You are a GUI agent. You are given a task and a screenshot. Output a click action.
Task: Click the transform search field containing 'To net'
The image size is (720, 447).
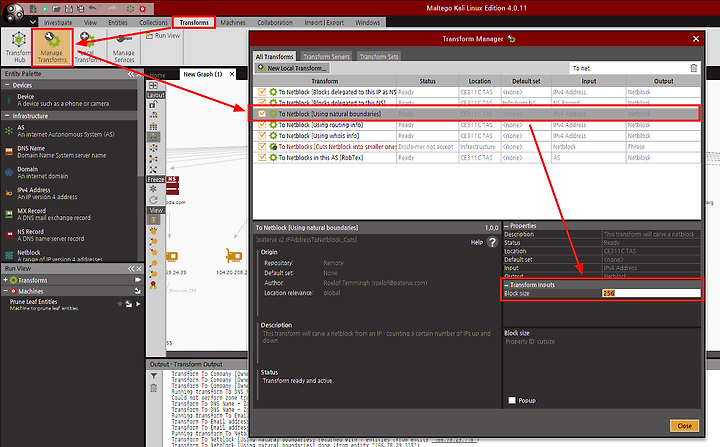pos(628,68)
